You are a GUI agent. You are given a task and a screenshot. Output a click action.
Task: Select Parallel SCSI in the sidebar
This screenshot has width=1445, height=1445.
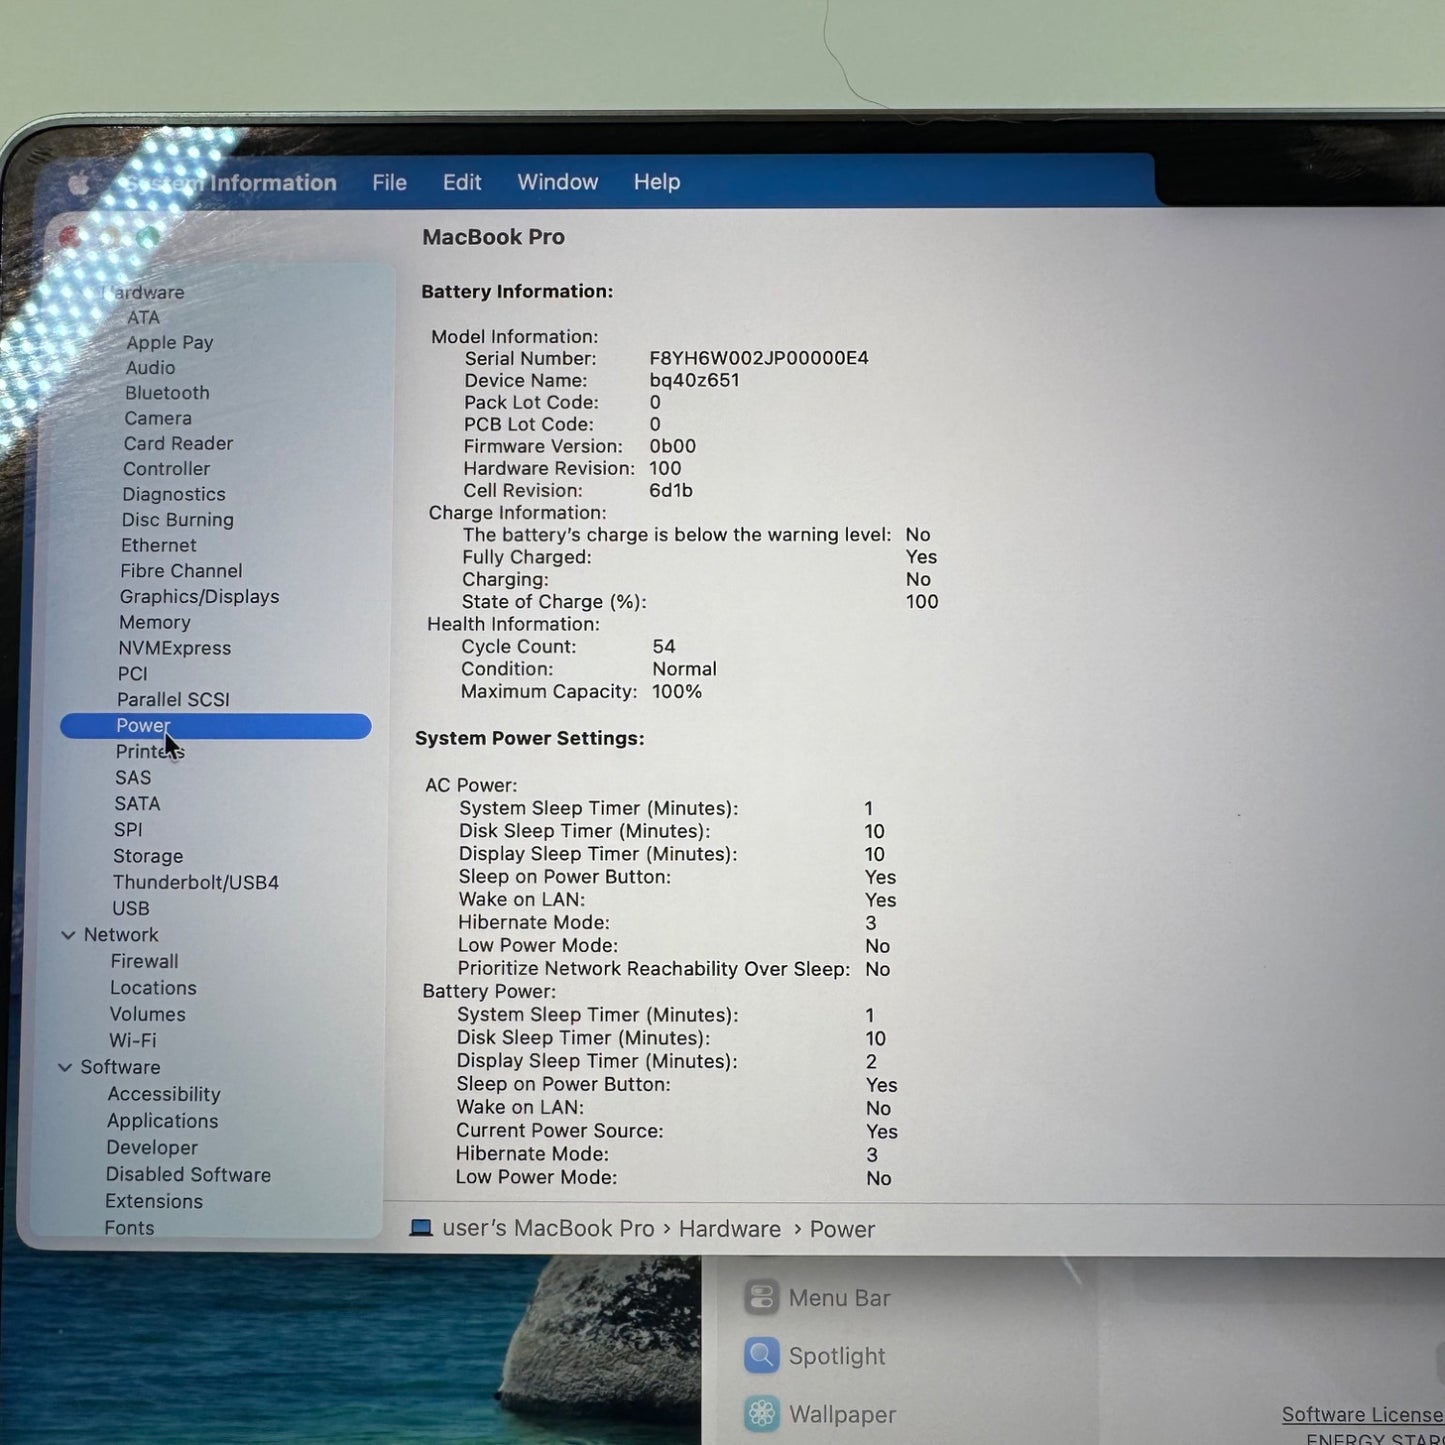pos(173,699)
